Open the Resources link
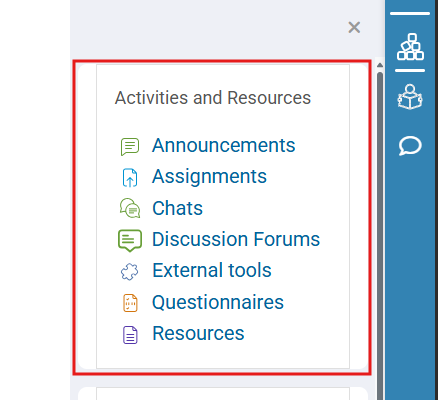 point(198,333)
